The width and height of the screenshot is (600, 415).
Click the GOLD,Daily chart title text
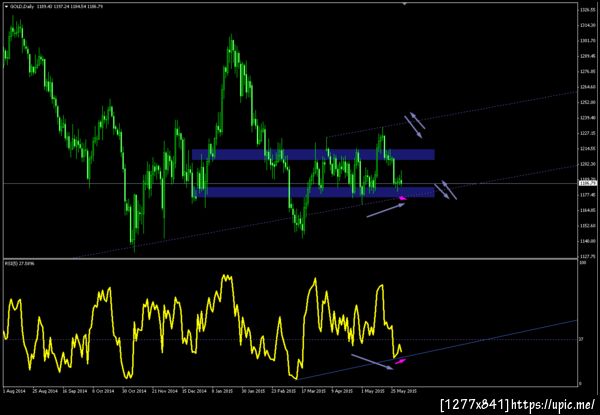(x=21, y=7)
